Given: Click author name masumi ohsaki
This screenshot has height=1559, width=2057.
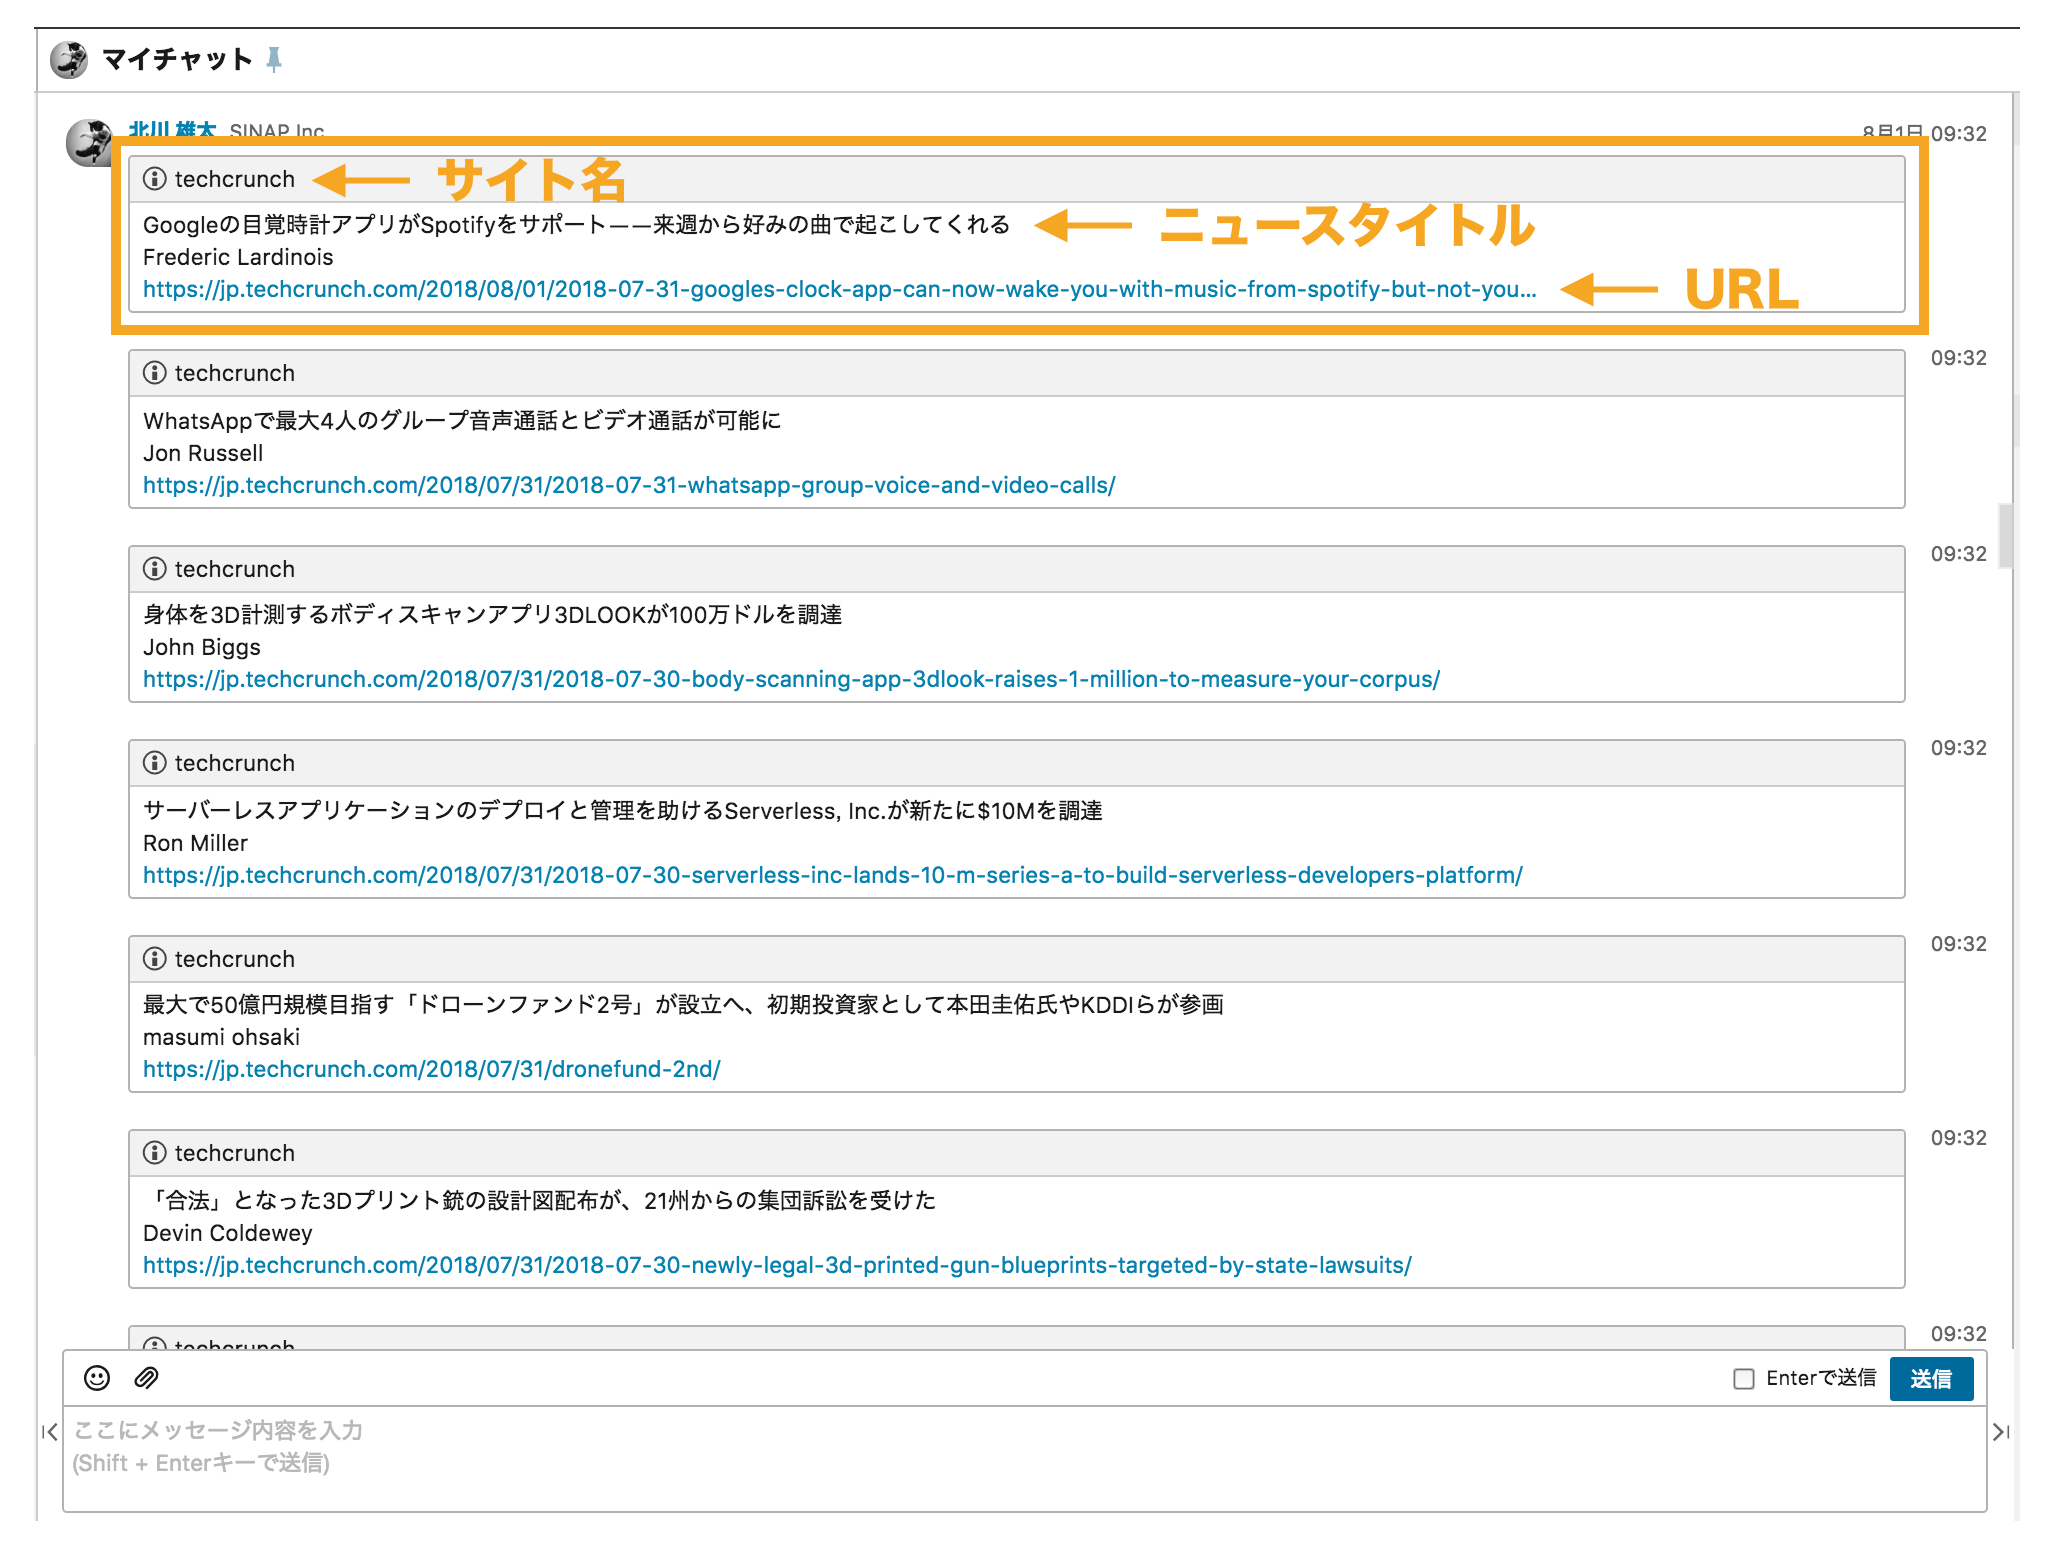Looking at the screenshot, I should 221,1037.
